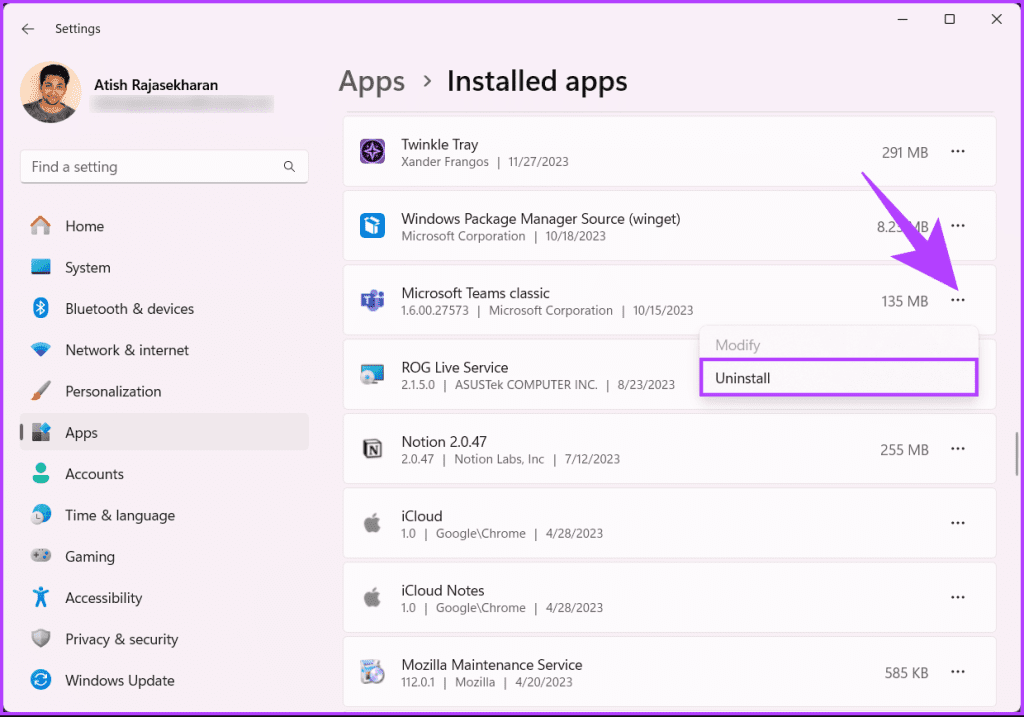Image resolution: width=1024 pixels, height=717 pixels.
Task: Open more options for Notion 2.0.47
Action: point(957,449)
